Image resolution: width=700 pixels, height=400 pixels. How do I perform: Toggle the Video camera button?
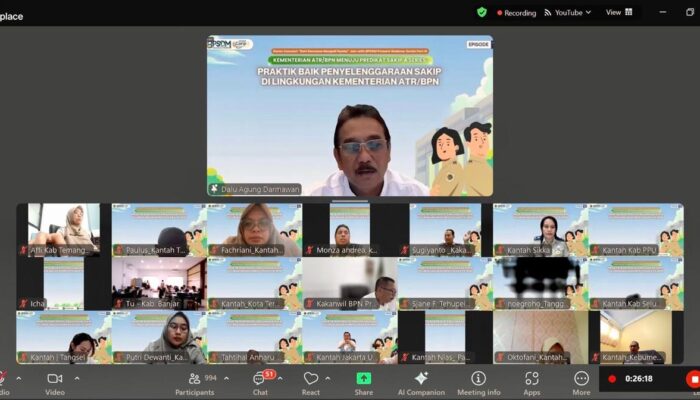point(55,384)
